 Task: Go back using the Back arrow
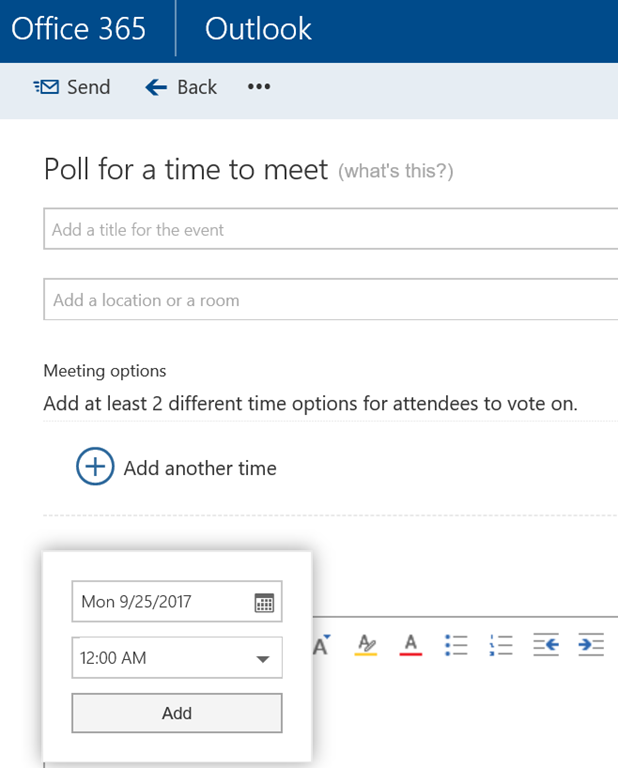(x=157, y=87)
